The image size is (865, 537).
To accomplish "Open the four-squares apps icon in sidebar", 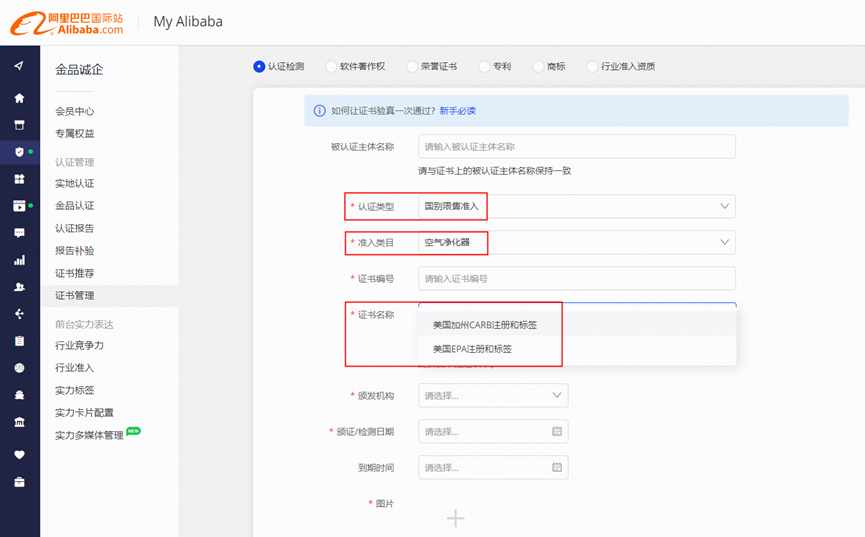I will coord(19,179).
